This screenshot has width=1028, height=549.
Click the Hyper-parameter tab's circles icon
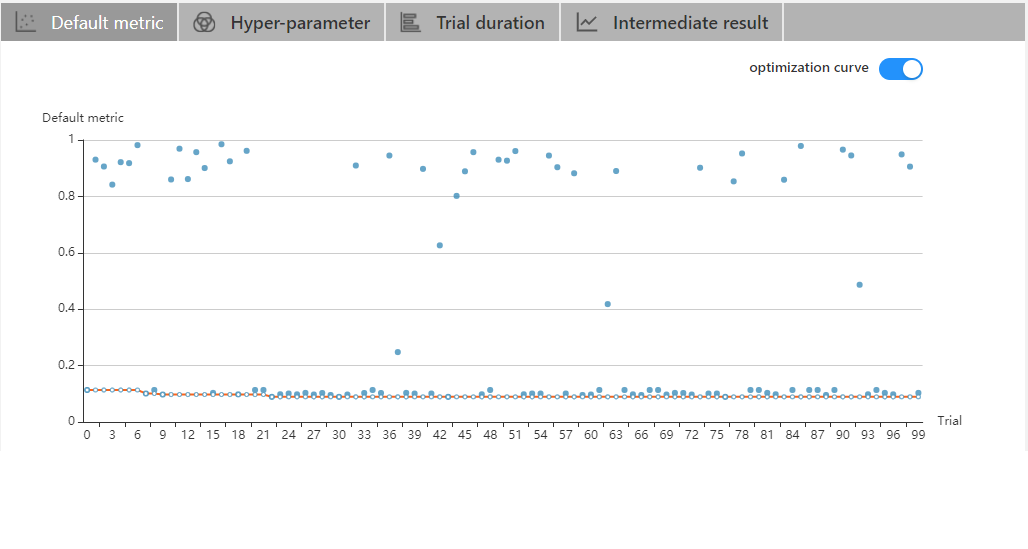[204, 22]
